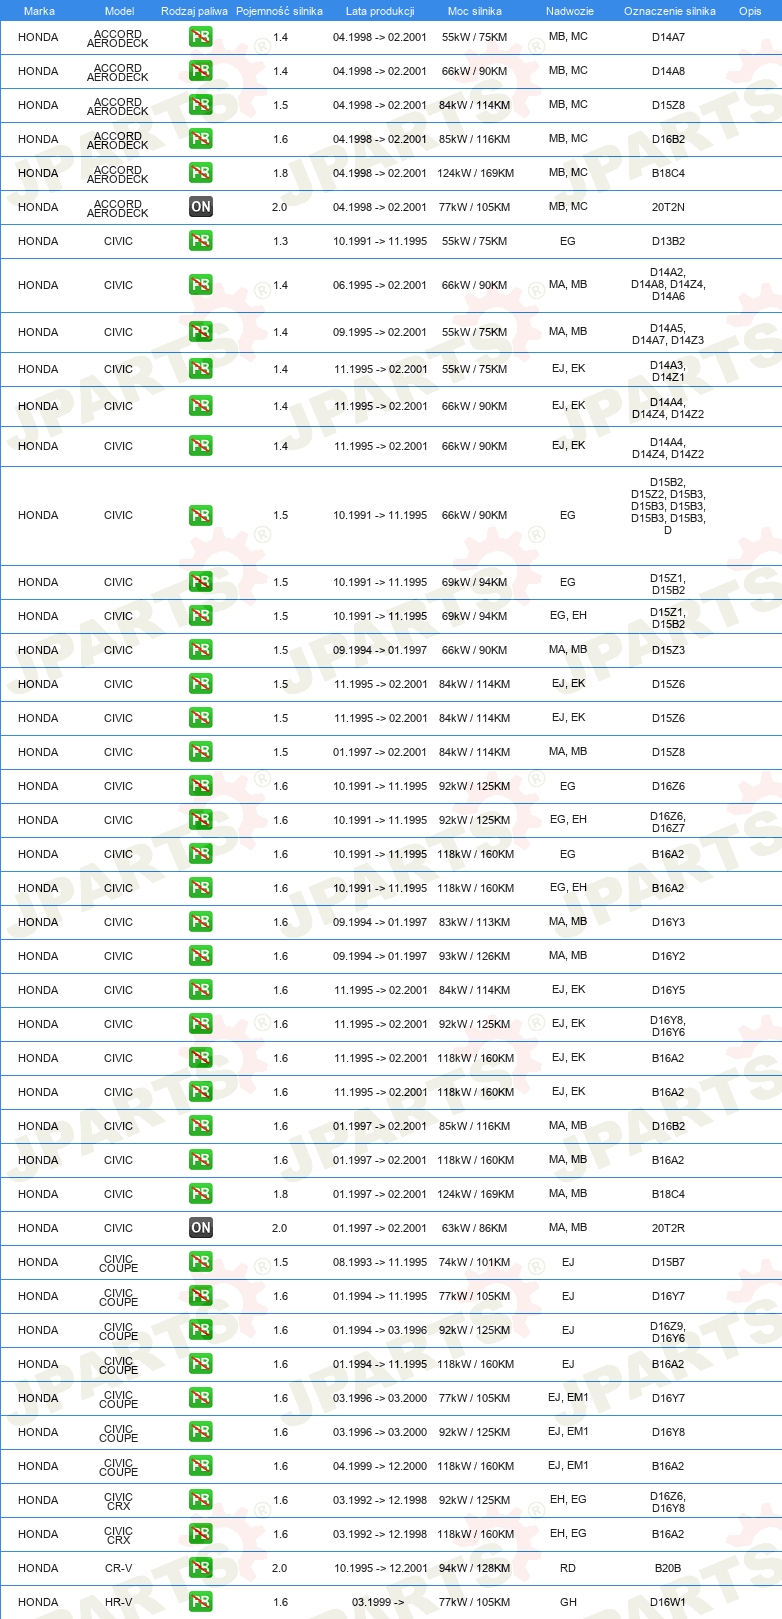Click engine code 20T2R
The width and height of the screenshot is (782, 1619).
pyautogui.click(x=668, y=1228)
